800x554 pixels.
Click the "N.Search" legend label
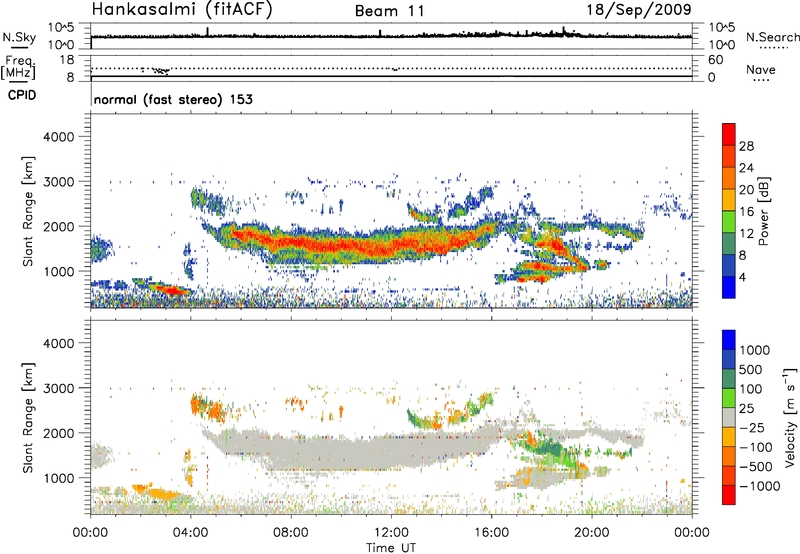(772, 37)
